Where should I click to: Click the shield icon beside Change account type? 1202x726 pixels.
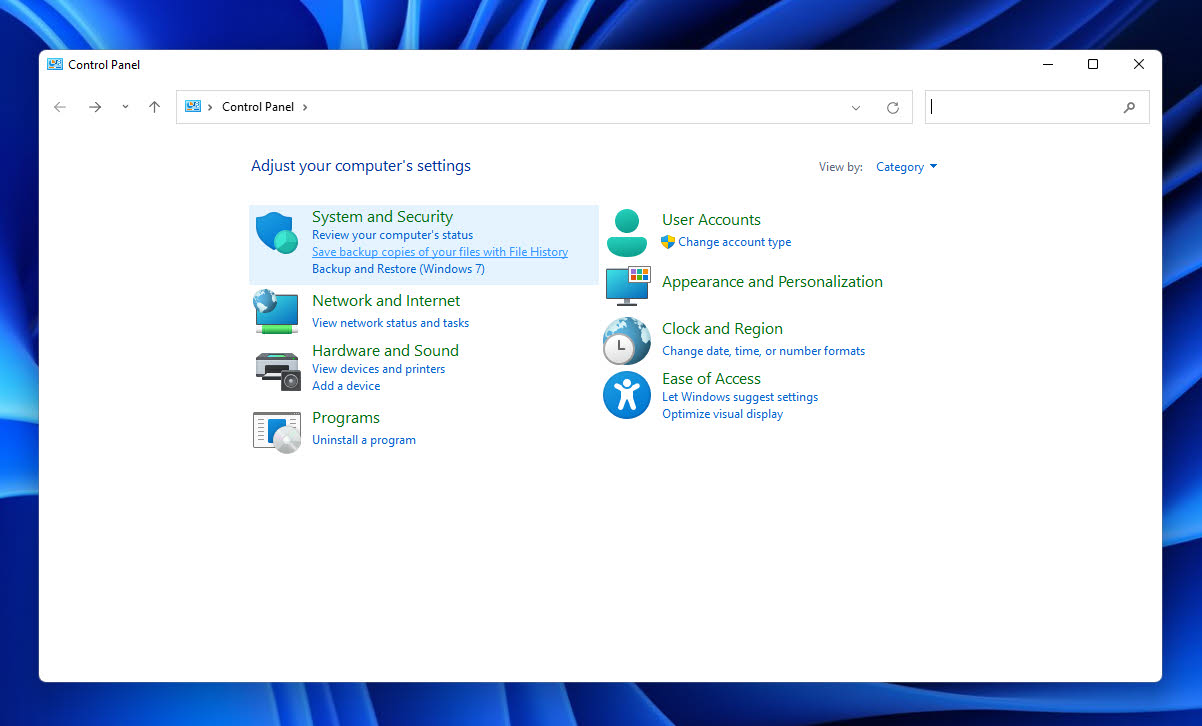[668, 242]
